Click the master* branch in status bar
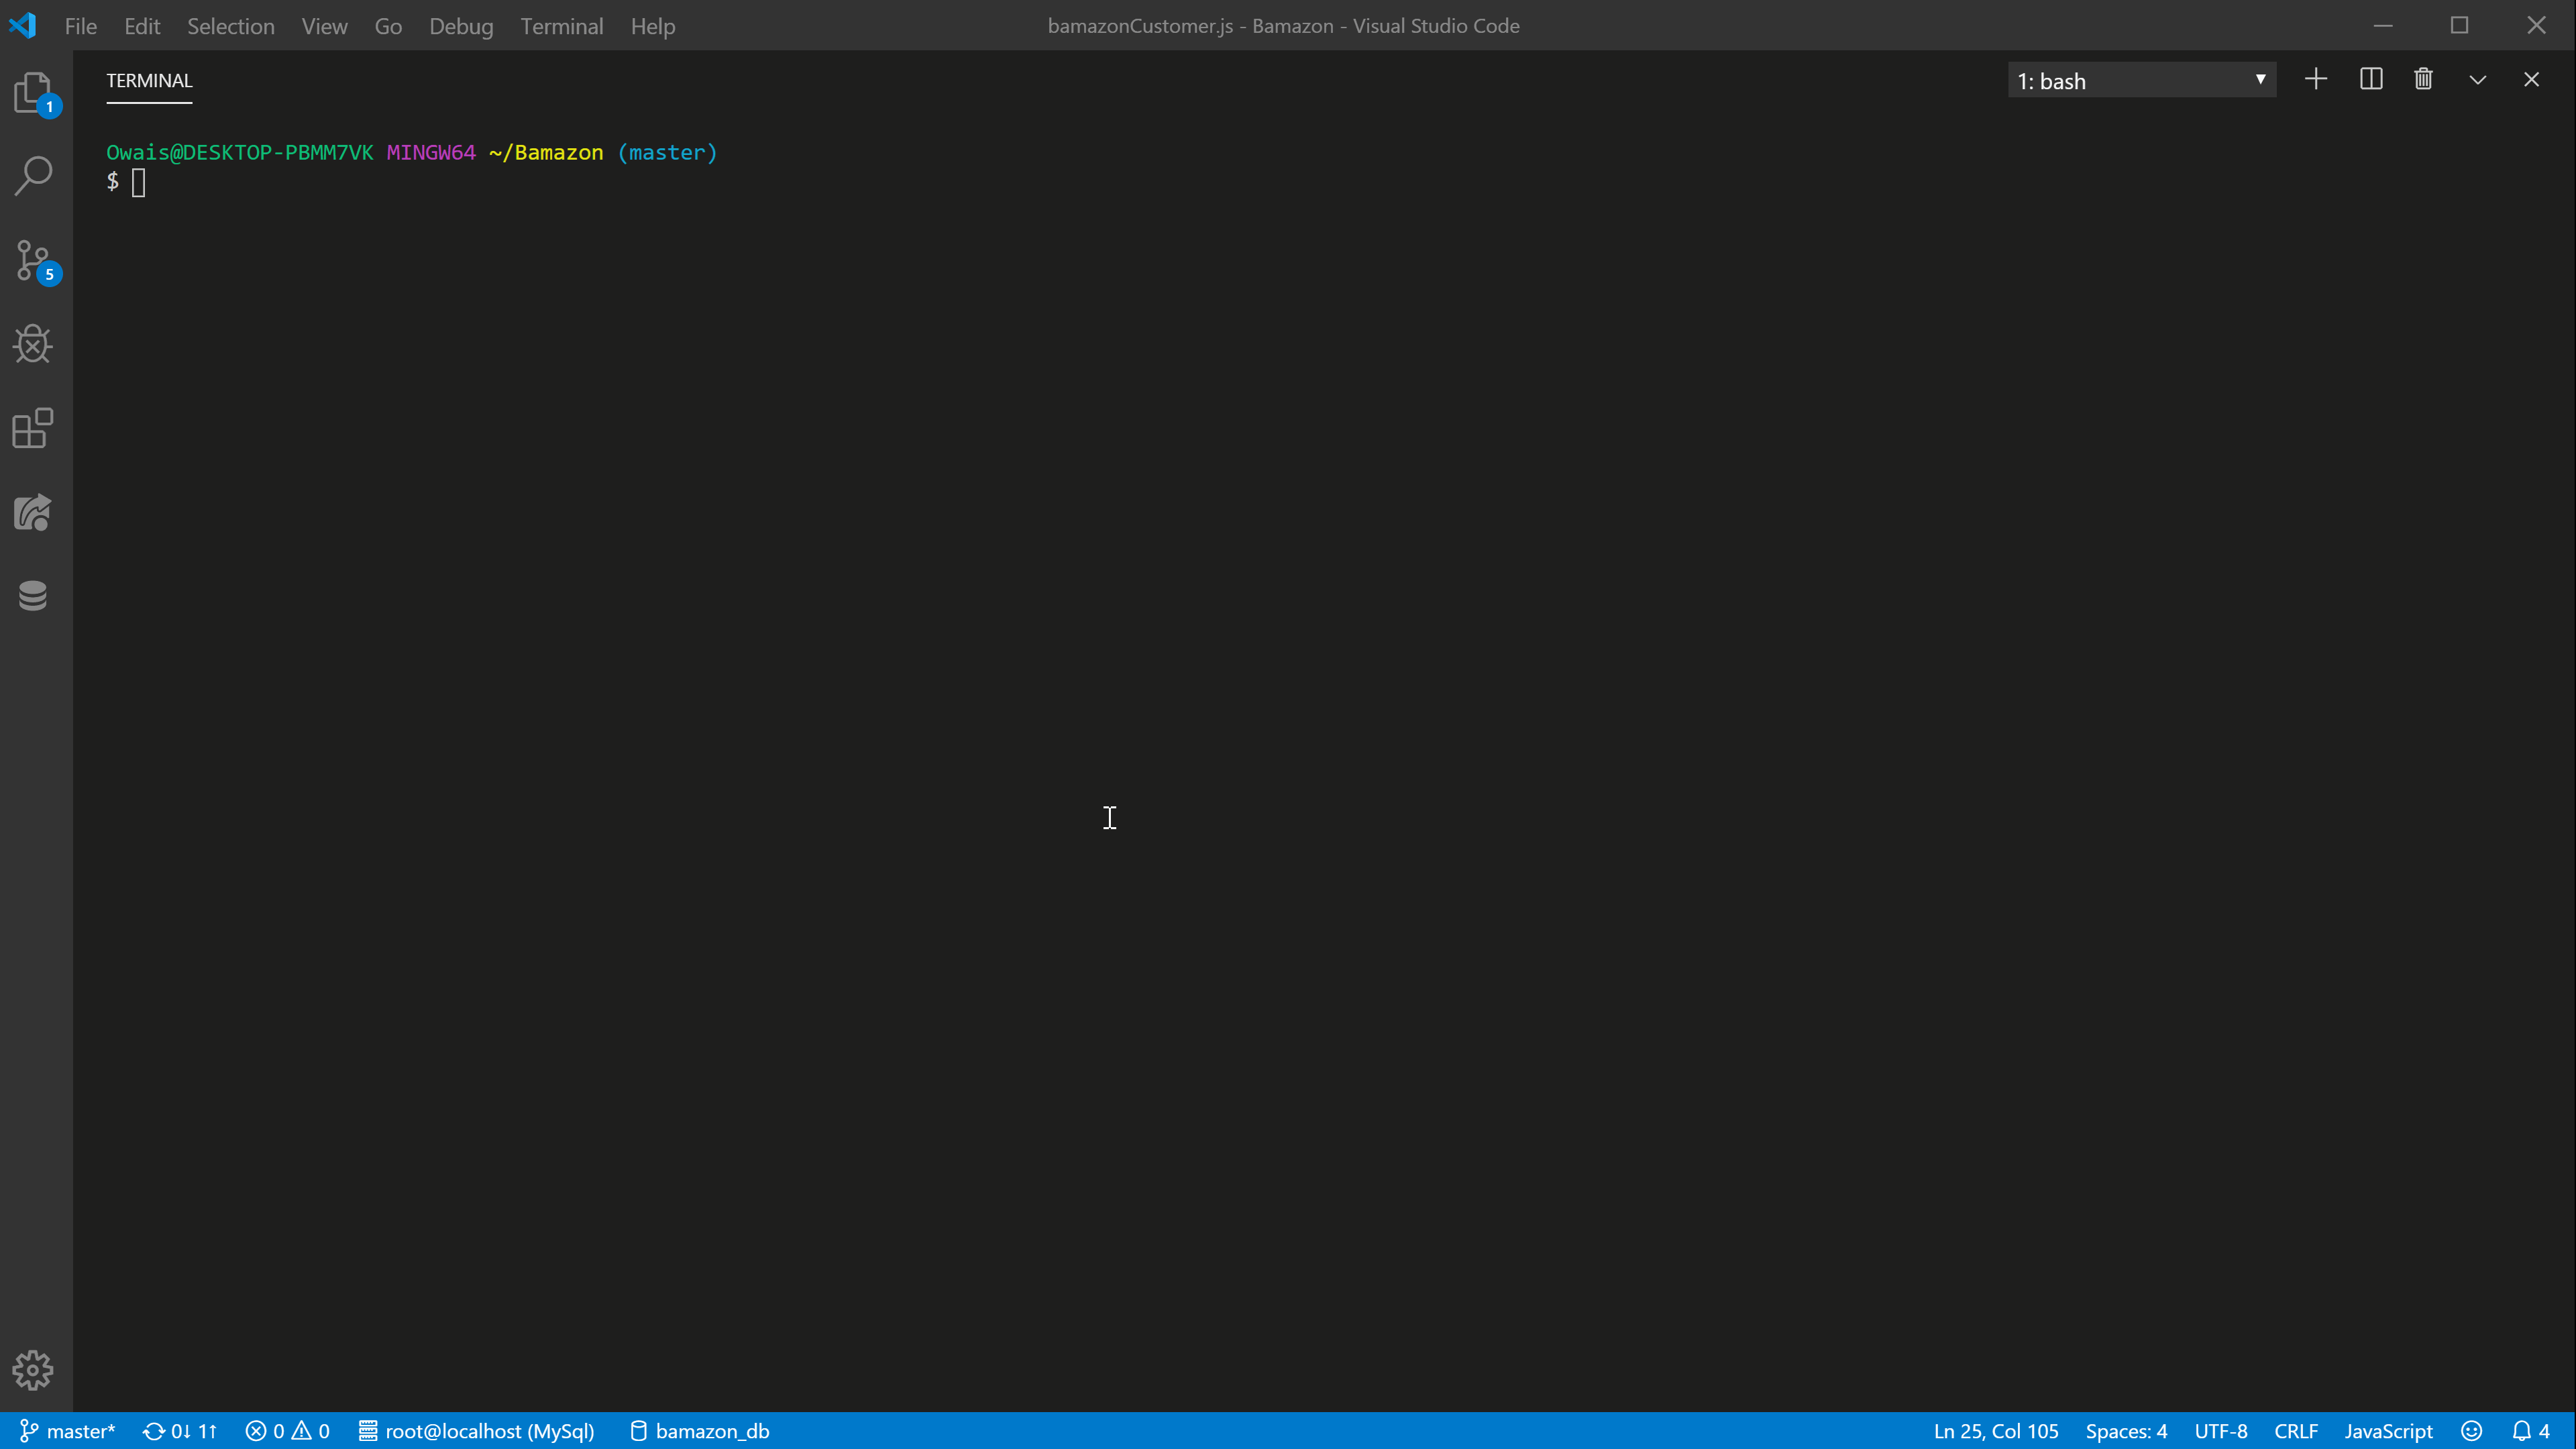 [x=68, y=1431]
